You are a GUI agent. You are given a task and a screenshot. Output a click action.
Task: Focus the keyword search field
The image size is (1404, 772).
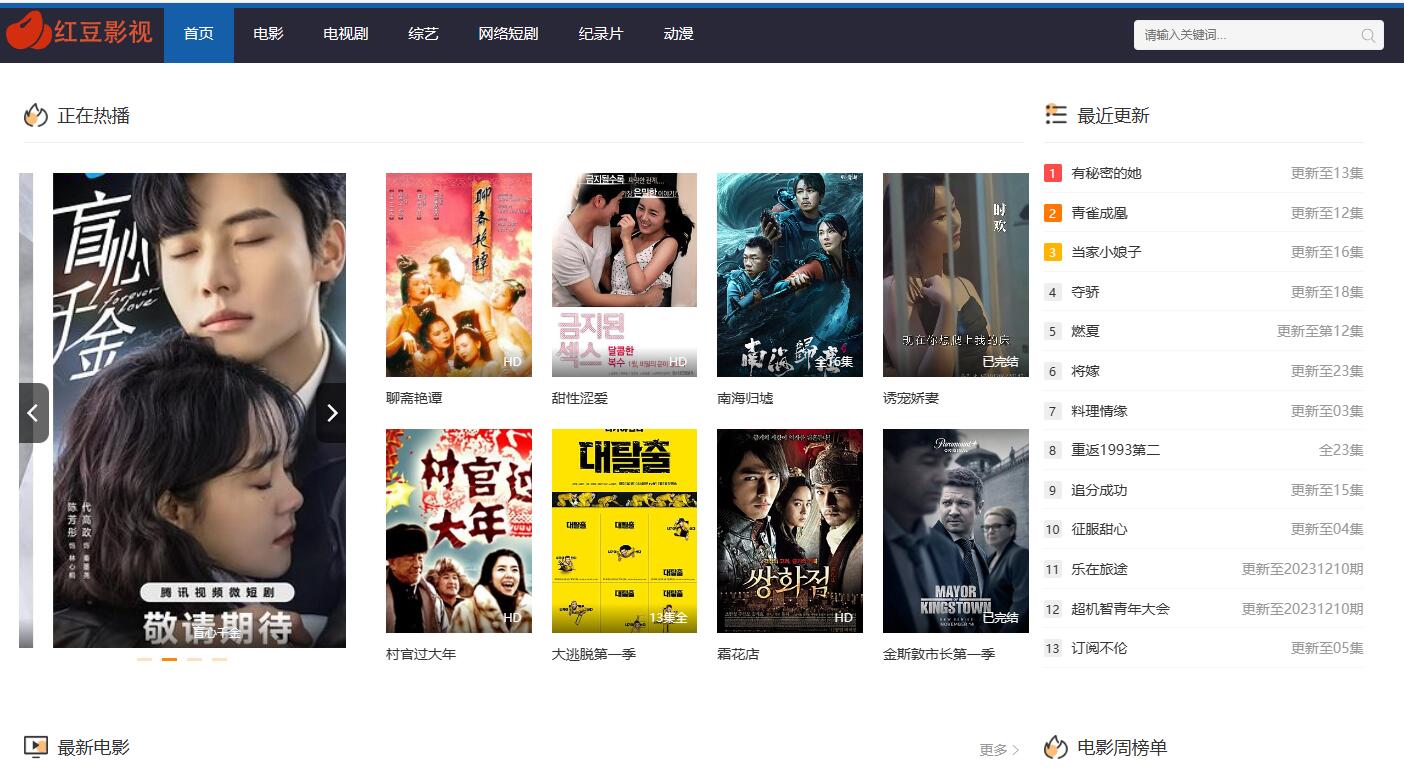1259,35
